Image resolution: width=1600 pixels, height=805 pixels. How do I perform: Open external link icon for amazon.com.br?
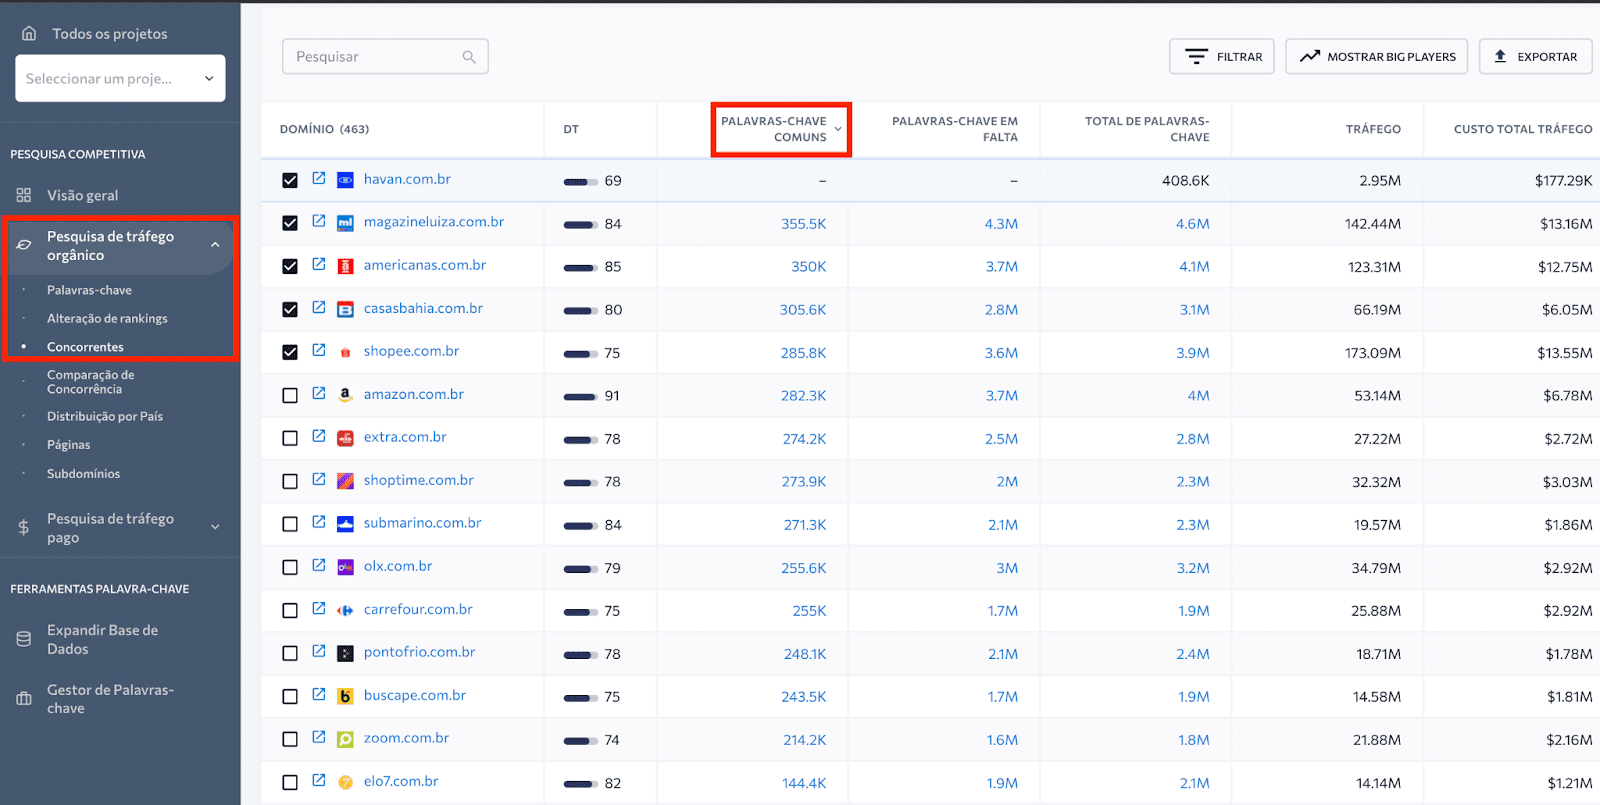(x=319, y=393)
